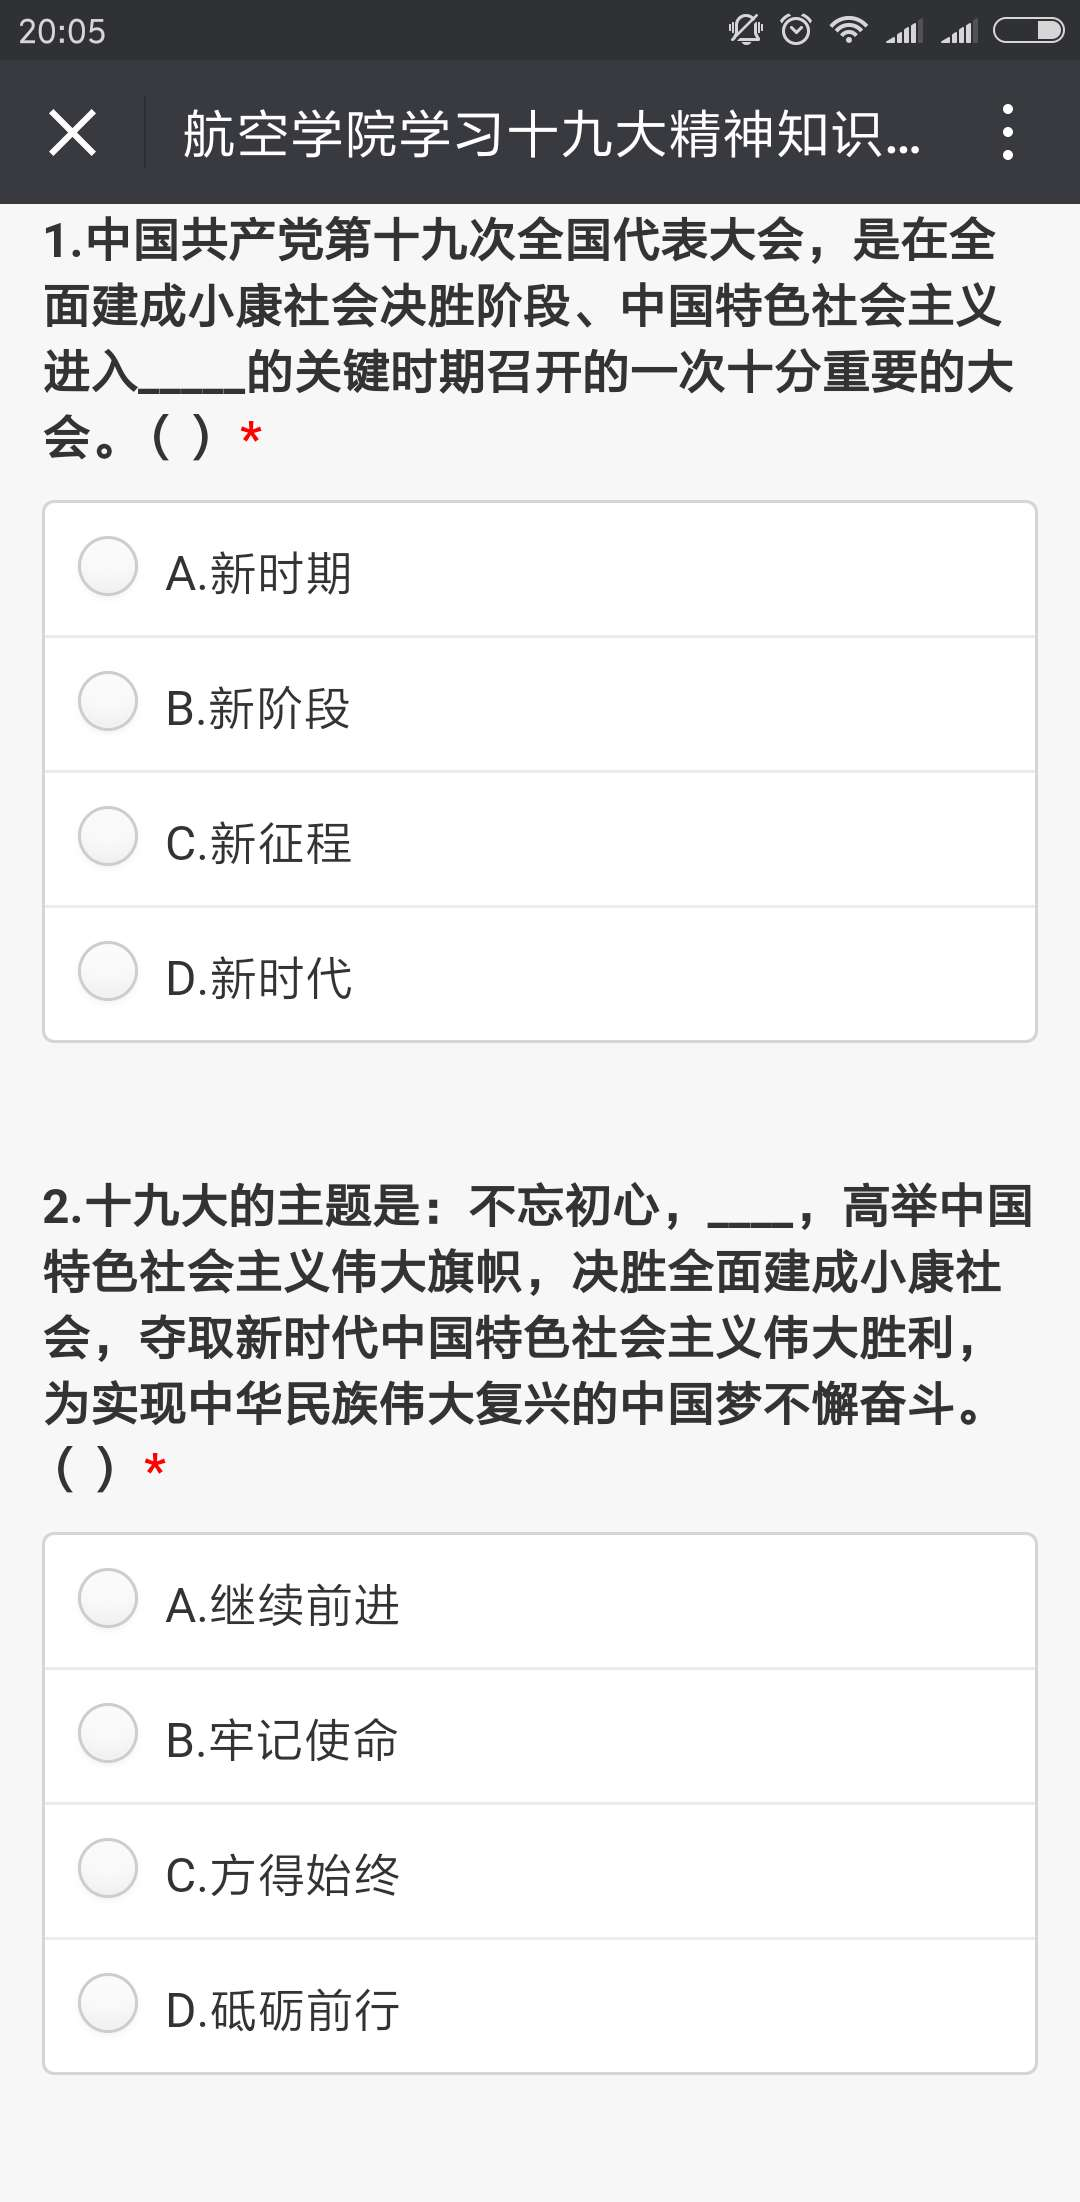1080x2202 pixels.
Task: Tap the alarm clock status icon
Action: 796,31
